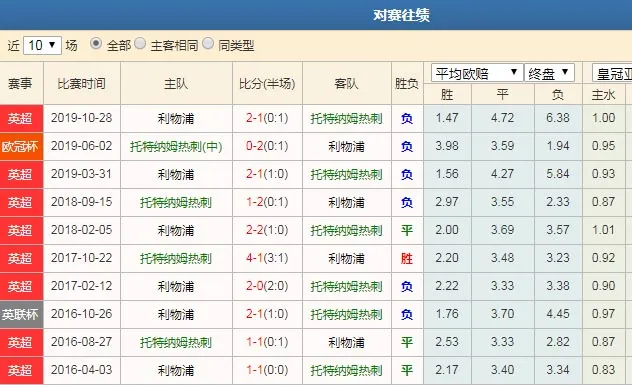Open the 0-2(0:1) score on 2019-06-02
The image size is (632, 387).
pos(267,146)
